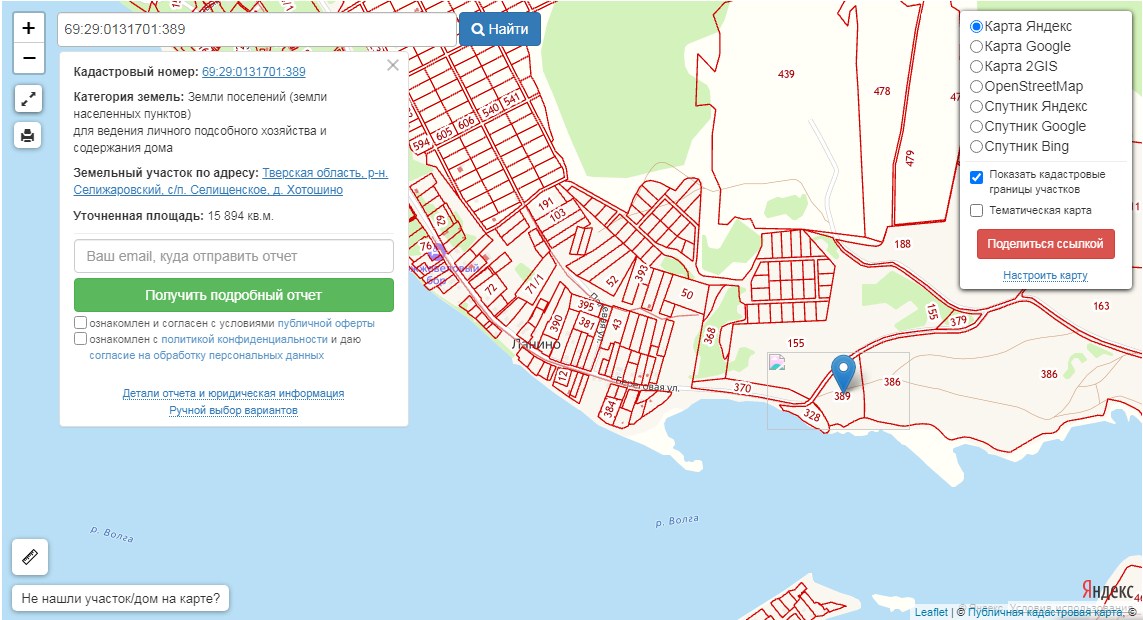Click the email input for the report

click(234, 256)
